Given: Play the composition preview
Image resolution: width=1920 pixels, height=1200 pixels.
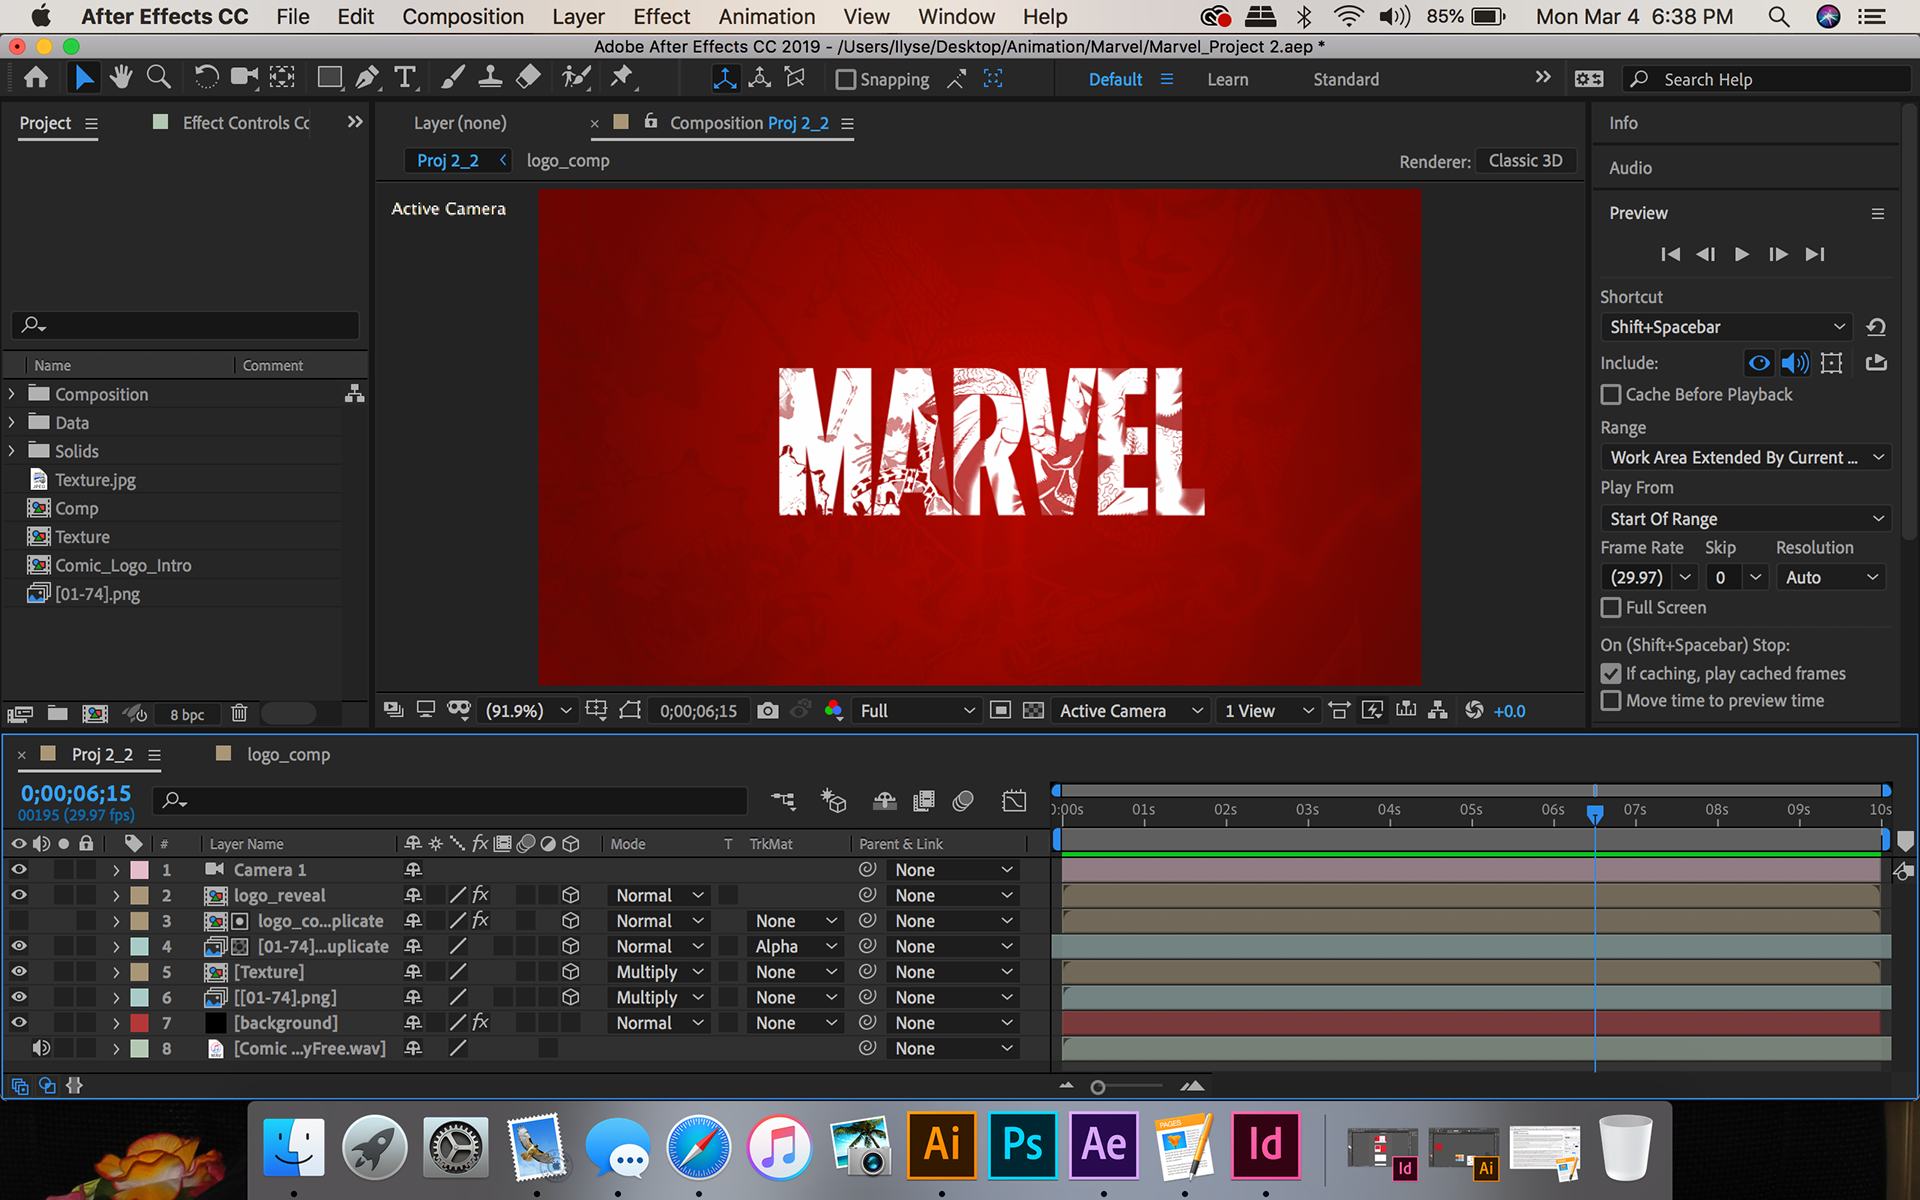Looking at the screenshot, I should pos(1741,254).
